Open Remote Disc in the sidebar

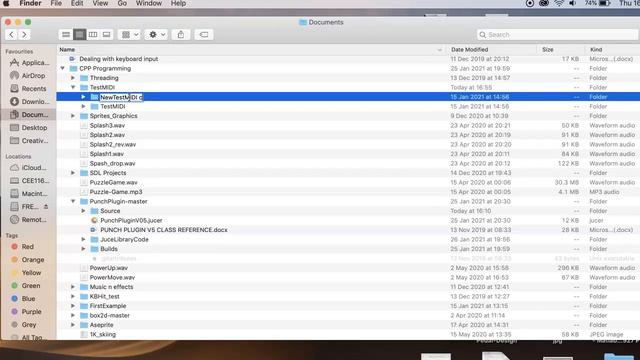pos(28,220)
